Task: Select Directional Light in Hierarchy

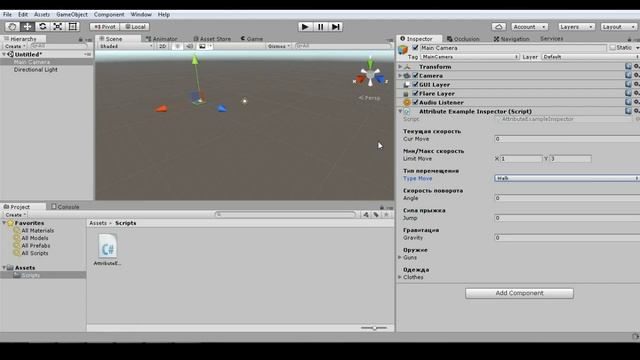Action: (36, 70)
